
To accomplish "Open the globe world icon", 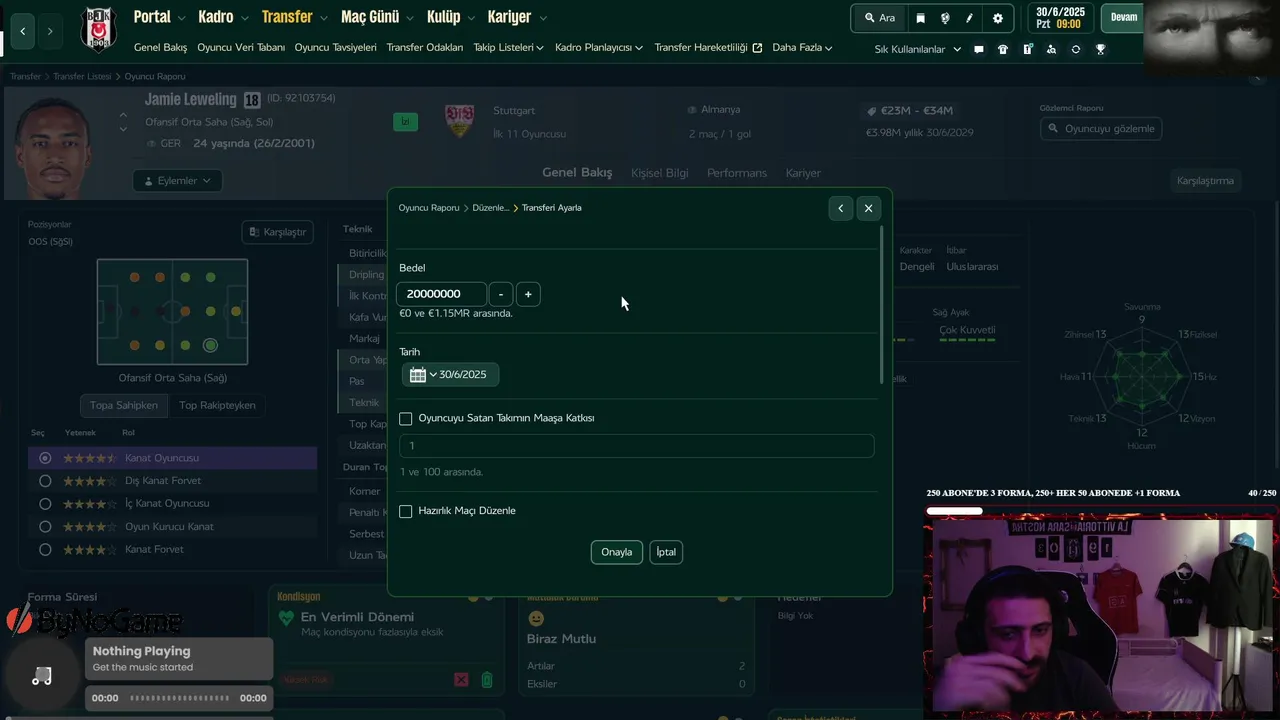I will coord(945,18).
